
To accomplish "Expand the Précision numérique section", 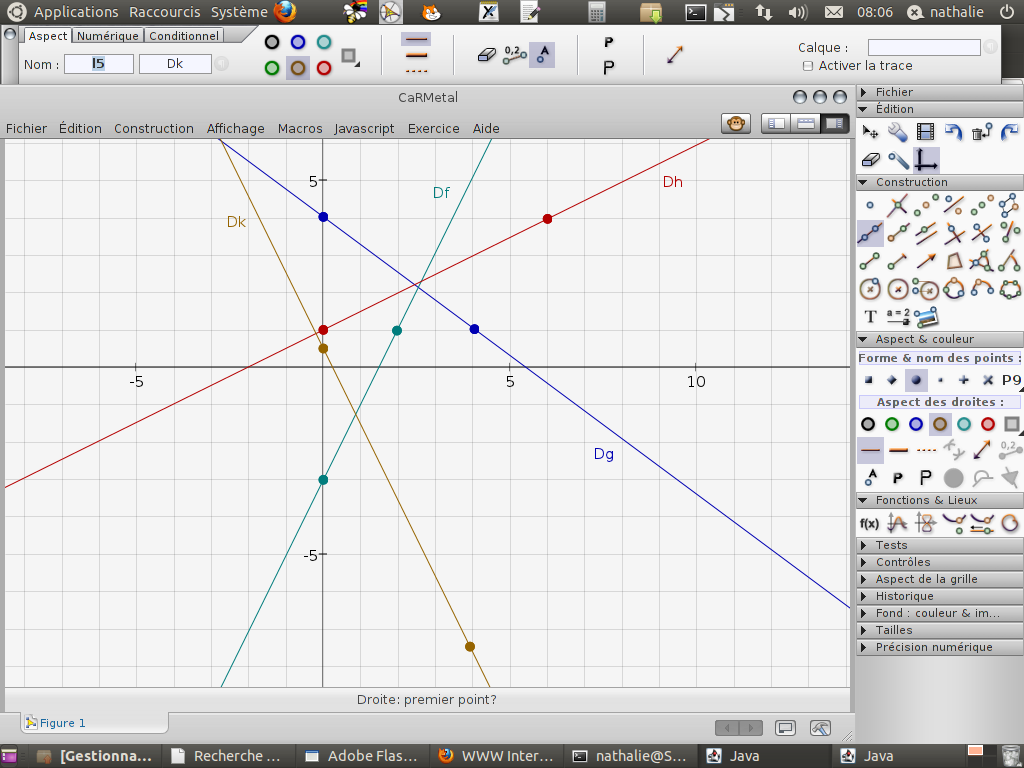I will pos(940,647).
